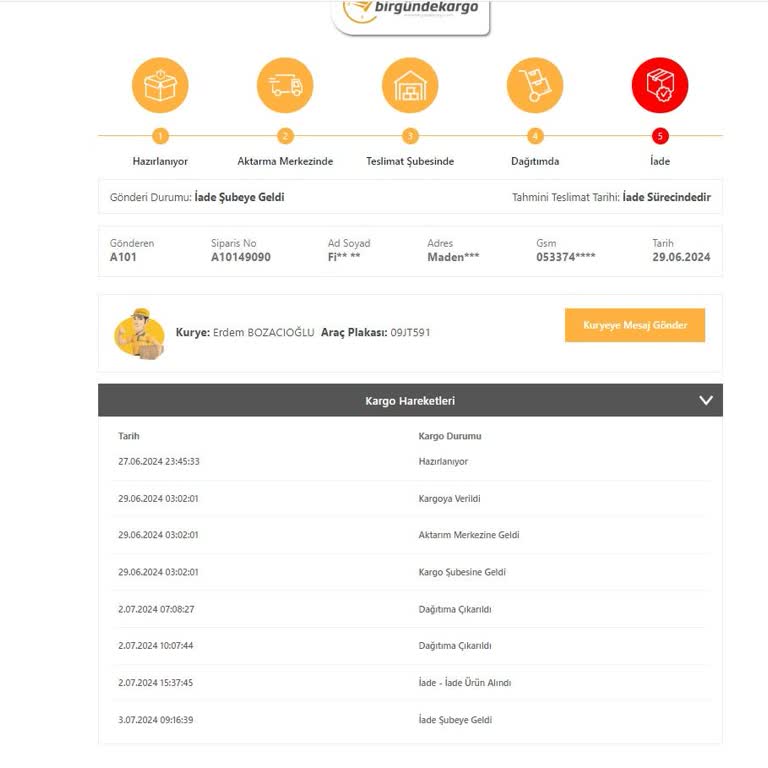Click the İade Şubeye Geldi table row

[x=410, y=720]
